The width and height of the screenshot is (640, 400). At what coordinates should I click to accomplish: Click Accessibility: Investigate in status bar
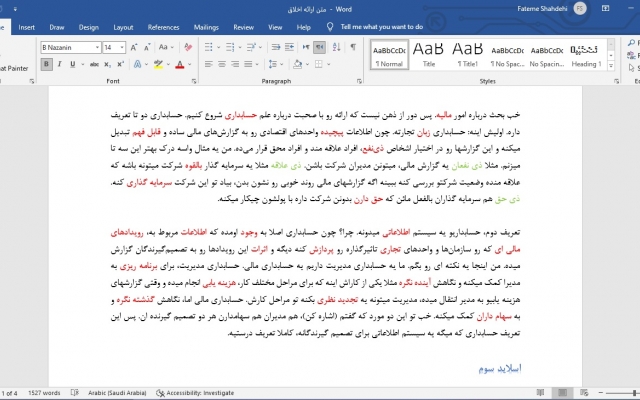tap(196, 393)
